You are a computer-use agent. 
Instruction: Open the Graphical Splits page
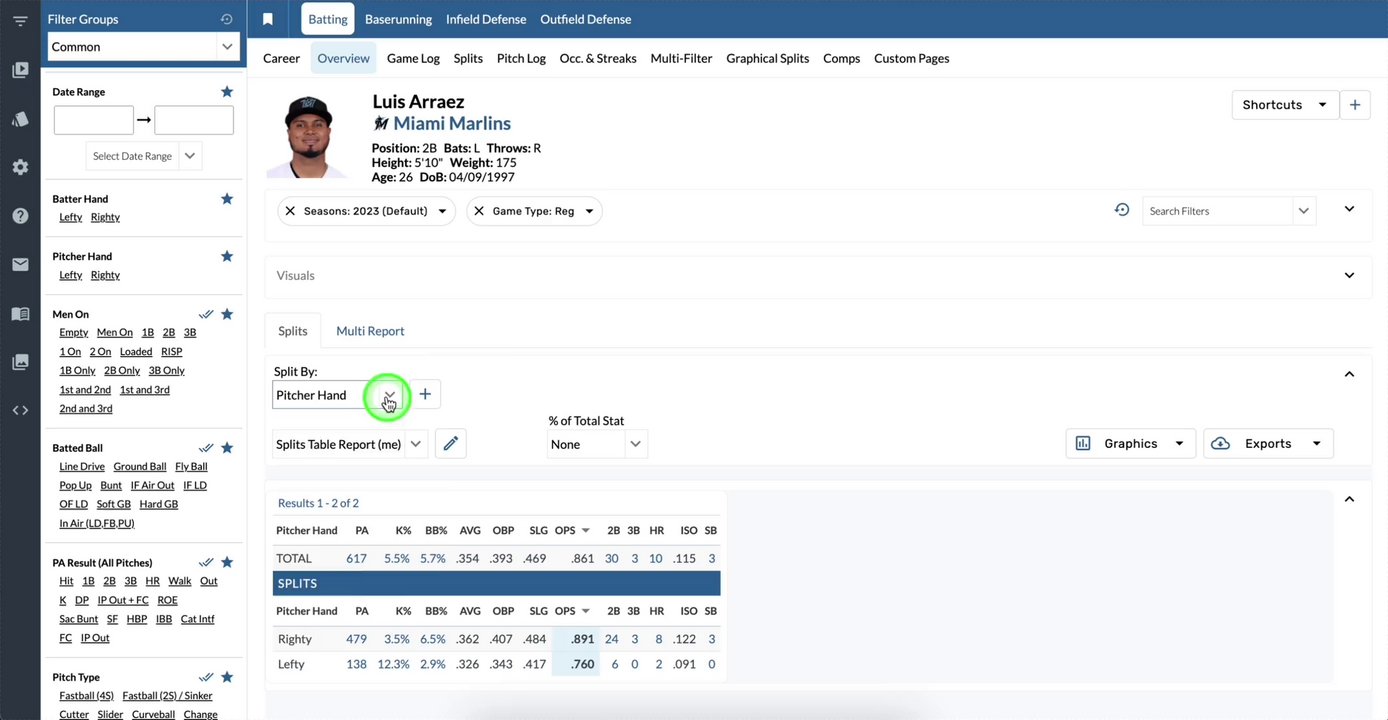pos(767,58)
